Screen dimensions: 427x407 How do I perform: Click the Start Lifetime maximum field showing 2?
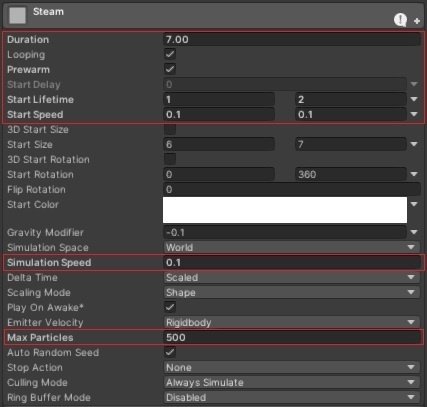coord(351,99)
